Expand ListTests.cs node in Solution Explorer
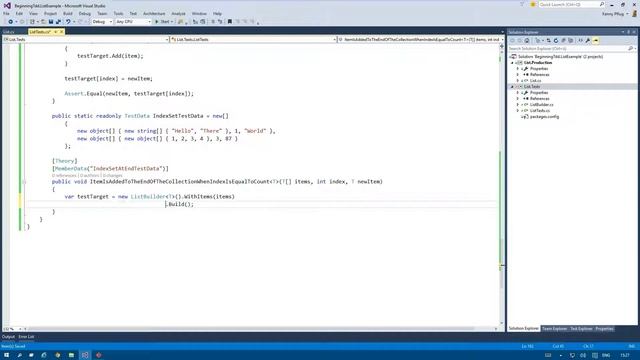Viewport: 640px width, 360px height. (x=518, y=111)
